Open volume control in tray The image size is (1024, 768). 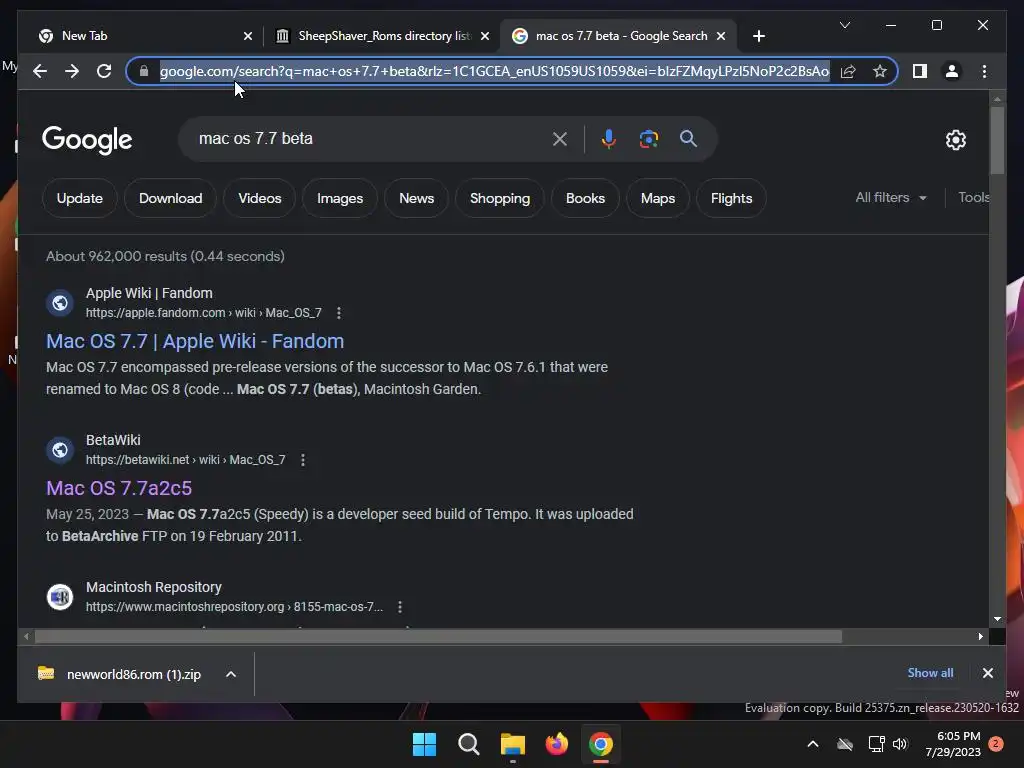pyautogui.click(x=900, y=744)
